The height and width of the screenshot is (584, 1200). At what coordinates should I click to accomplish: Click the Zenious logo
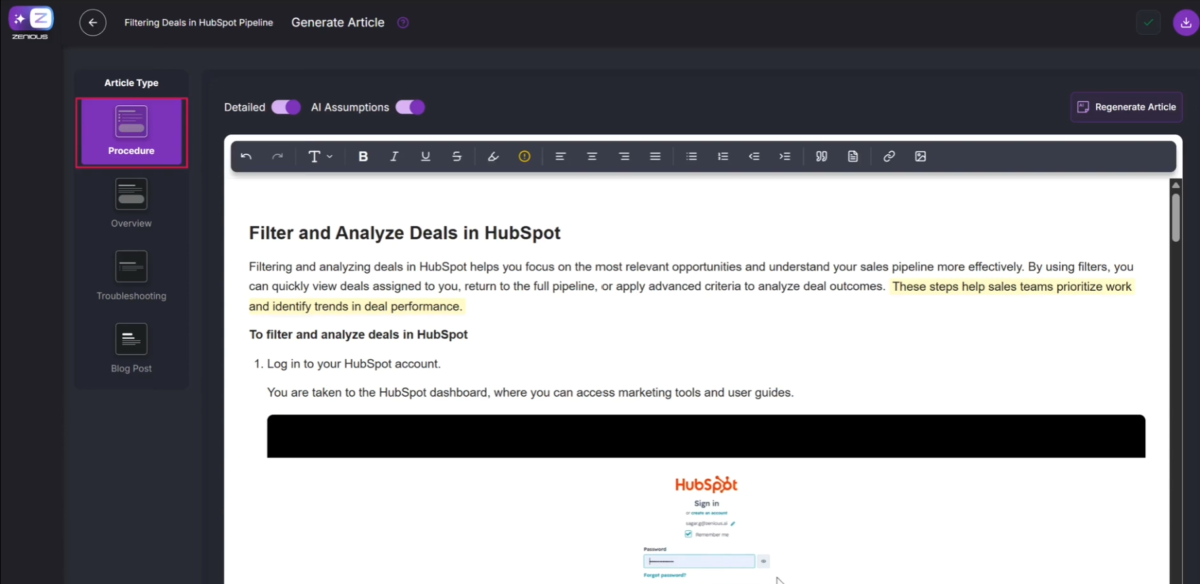point(31,22)
